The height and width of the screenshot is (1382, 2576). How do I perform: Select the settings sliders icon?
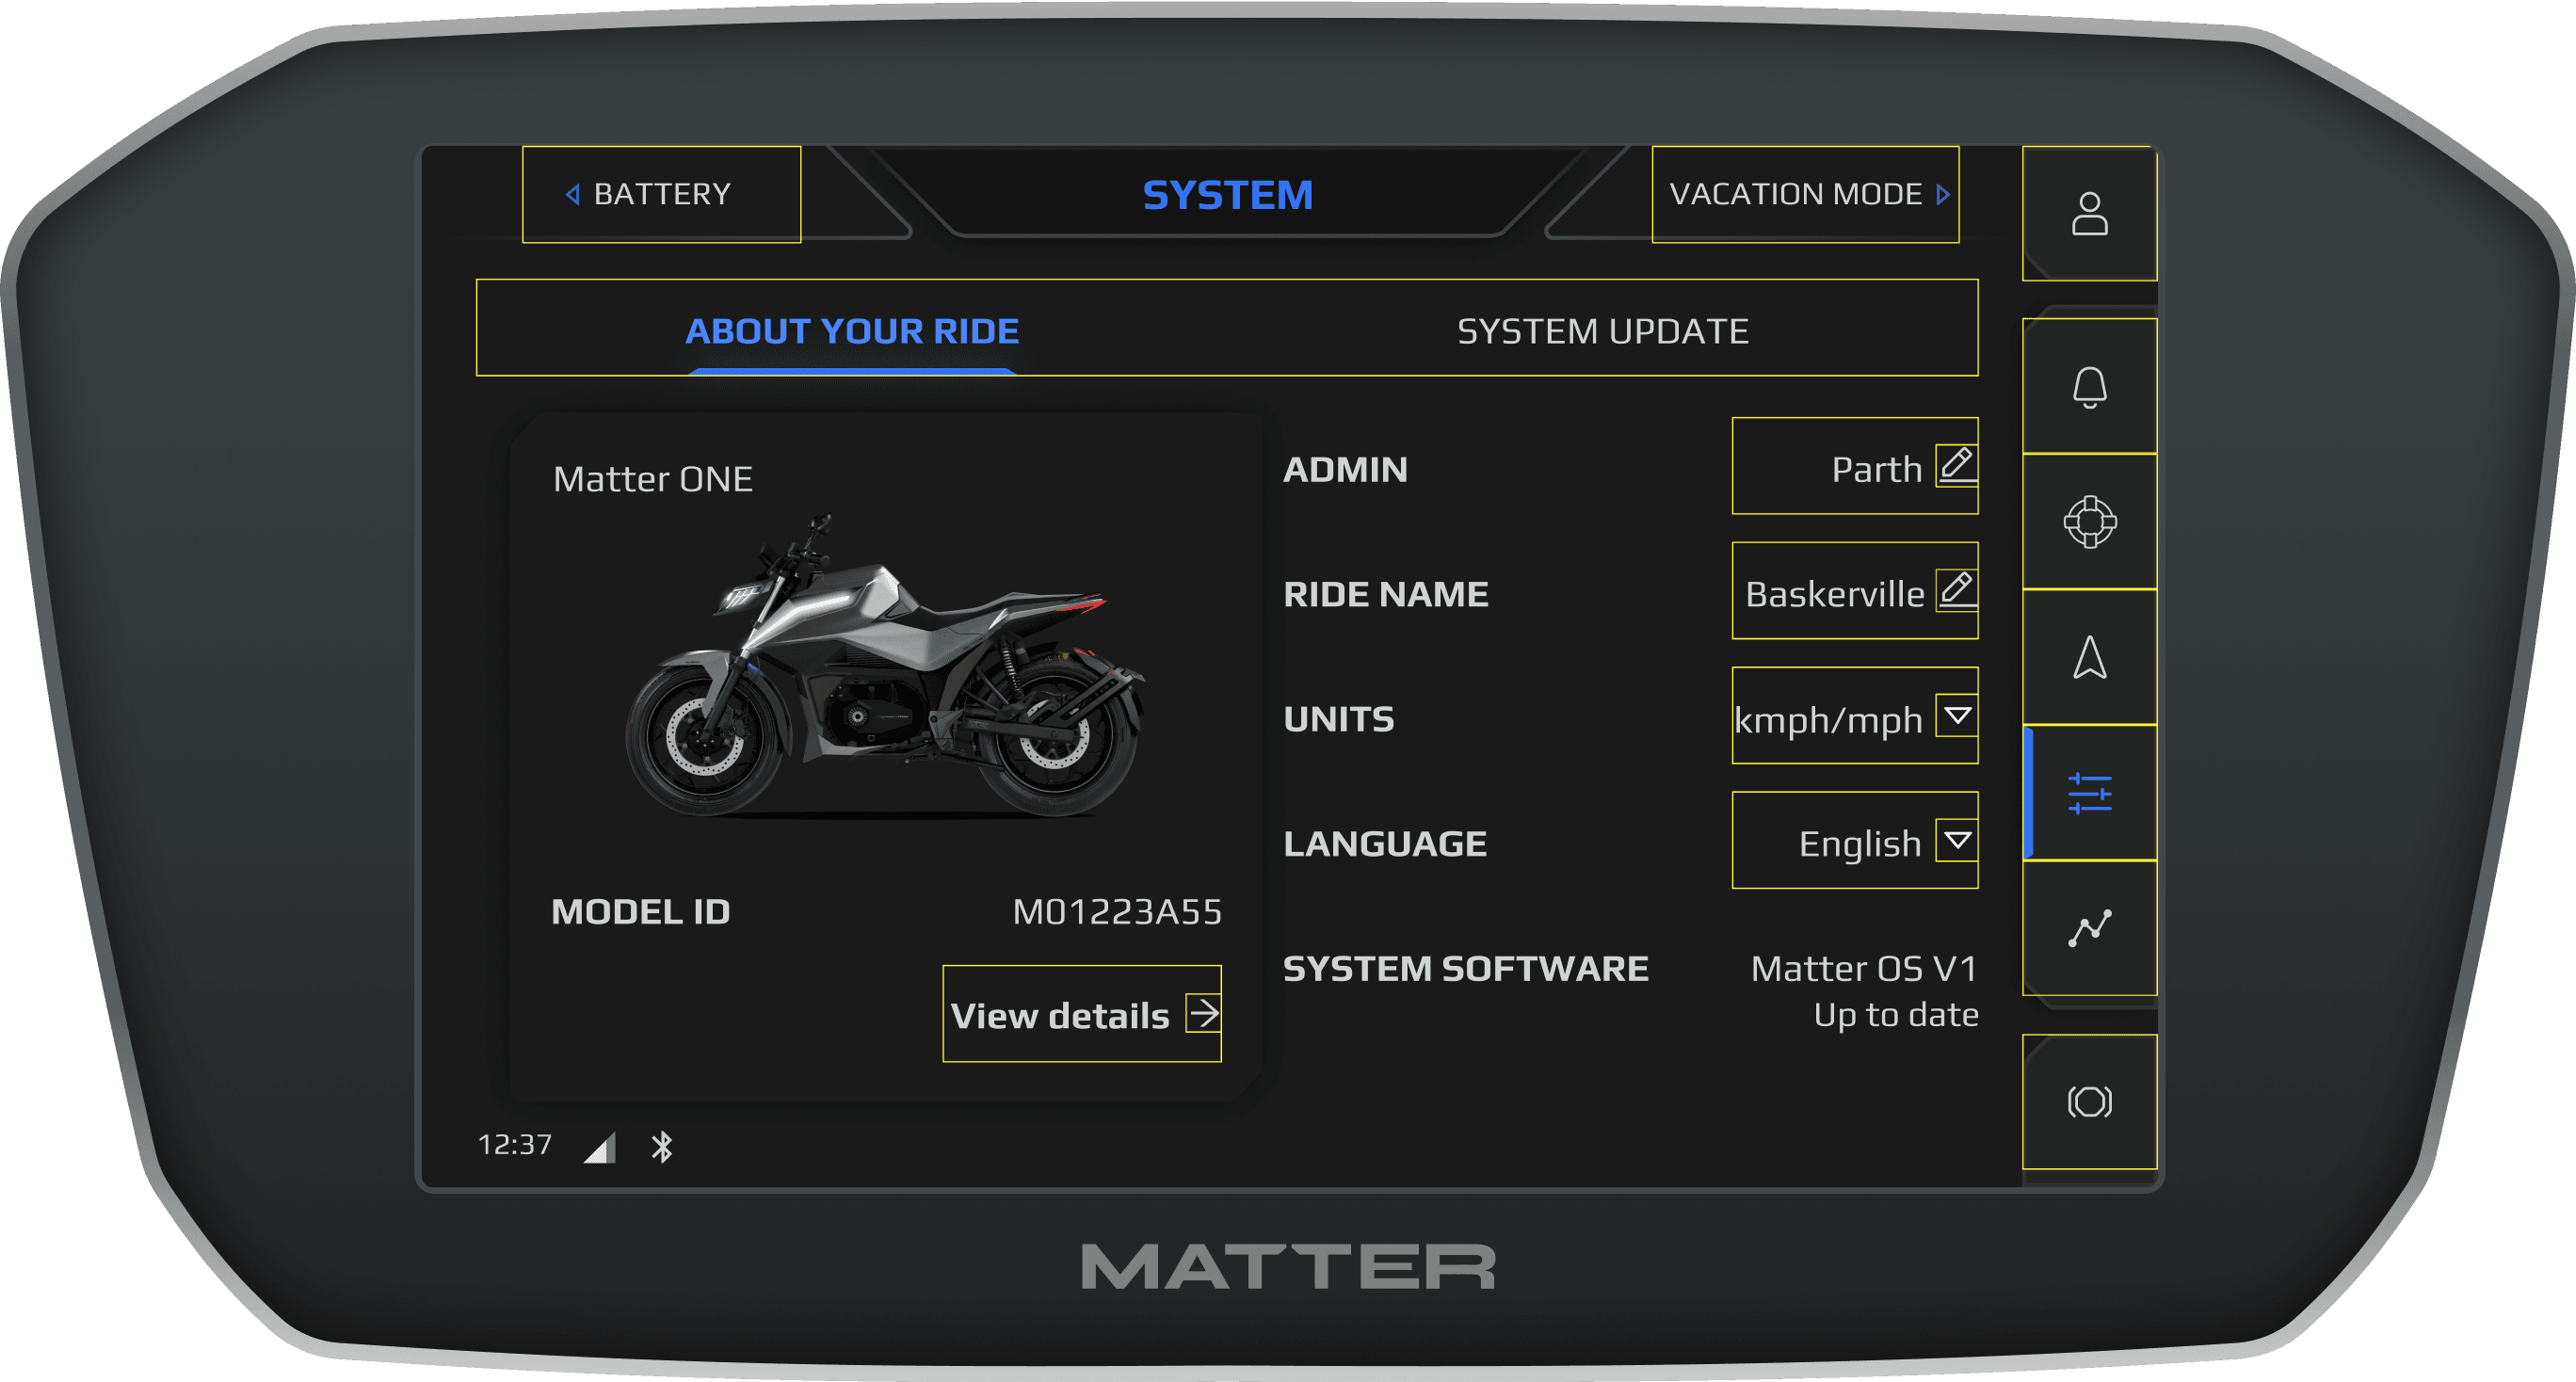click(2089, 793)
